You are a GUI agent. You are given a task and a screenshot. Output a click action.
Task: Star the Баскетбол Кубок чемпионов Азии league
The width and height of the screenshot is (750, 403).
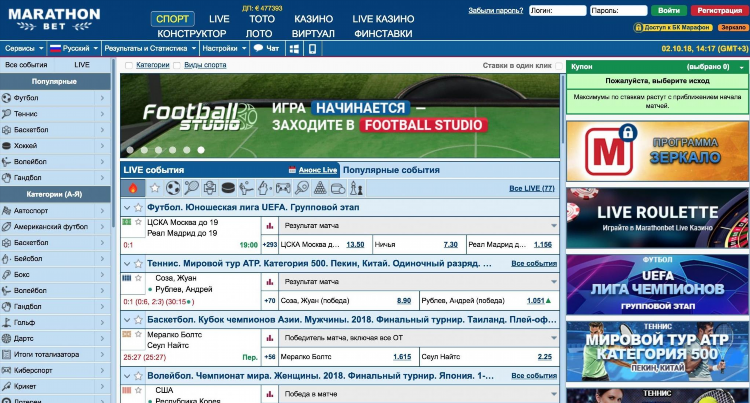[138, 320]
